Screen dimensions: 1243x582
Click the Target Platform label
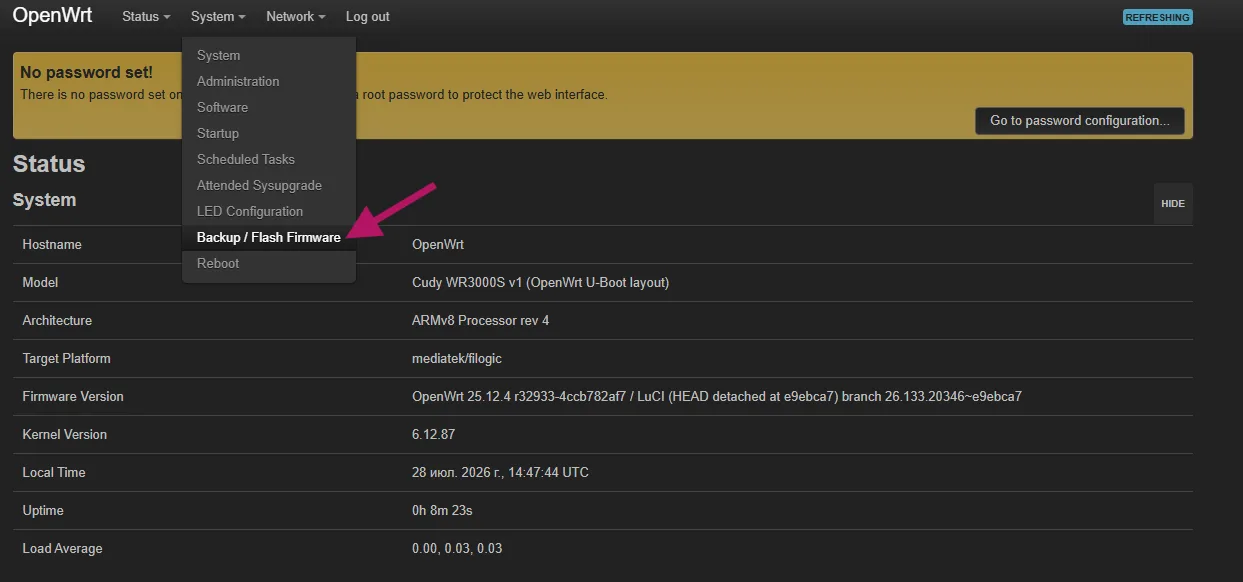click(67, 359)
